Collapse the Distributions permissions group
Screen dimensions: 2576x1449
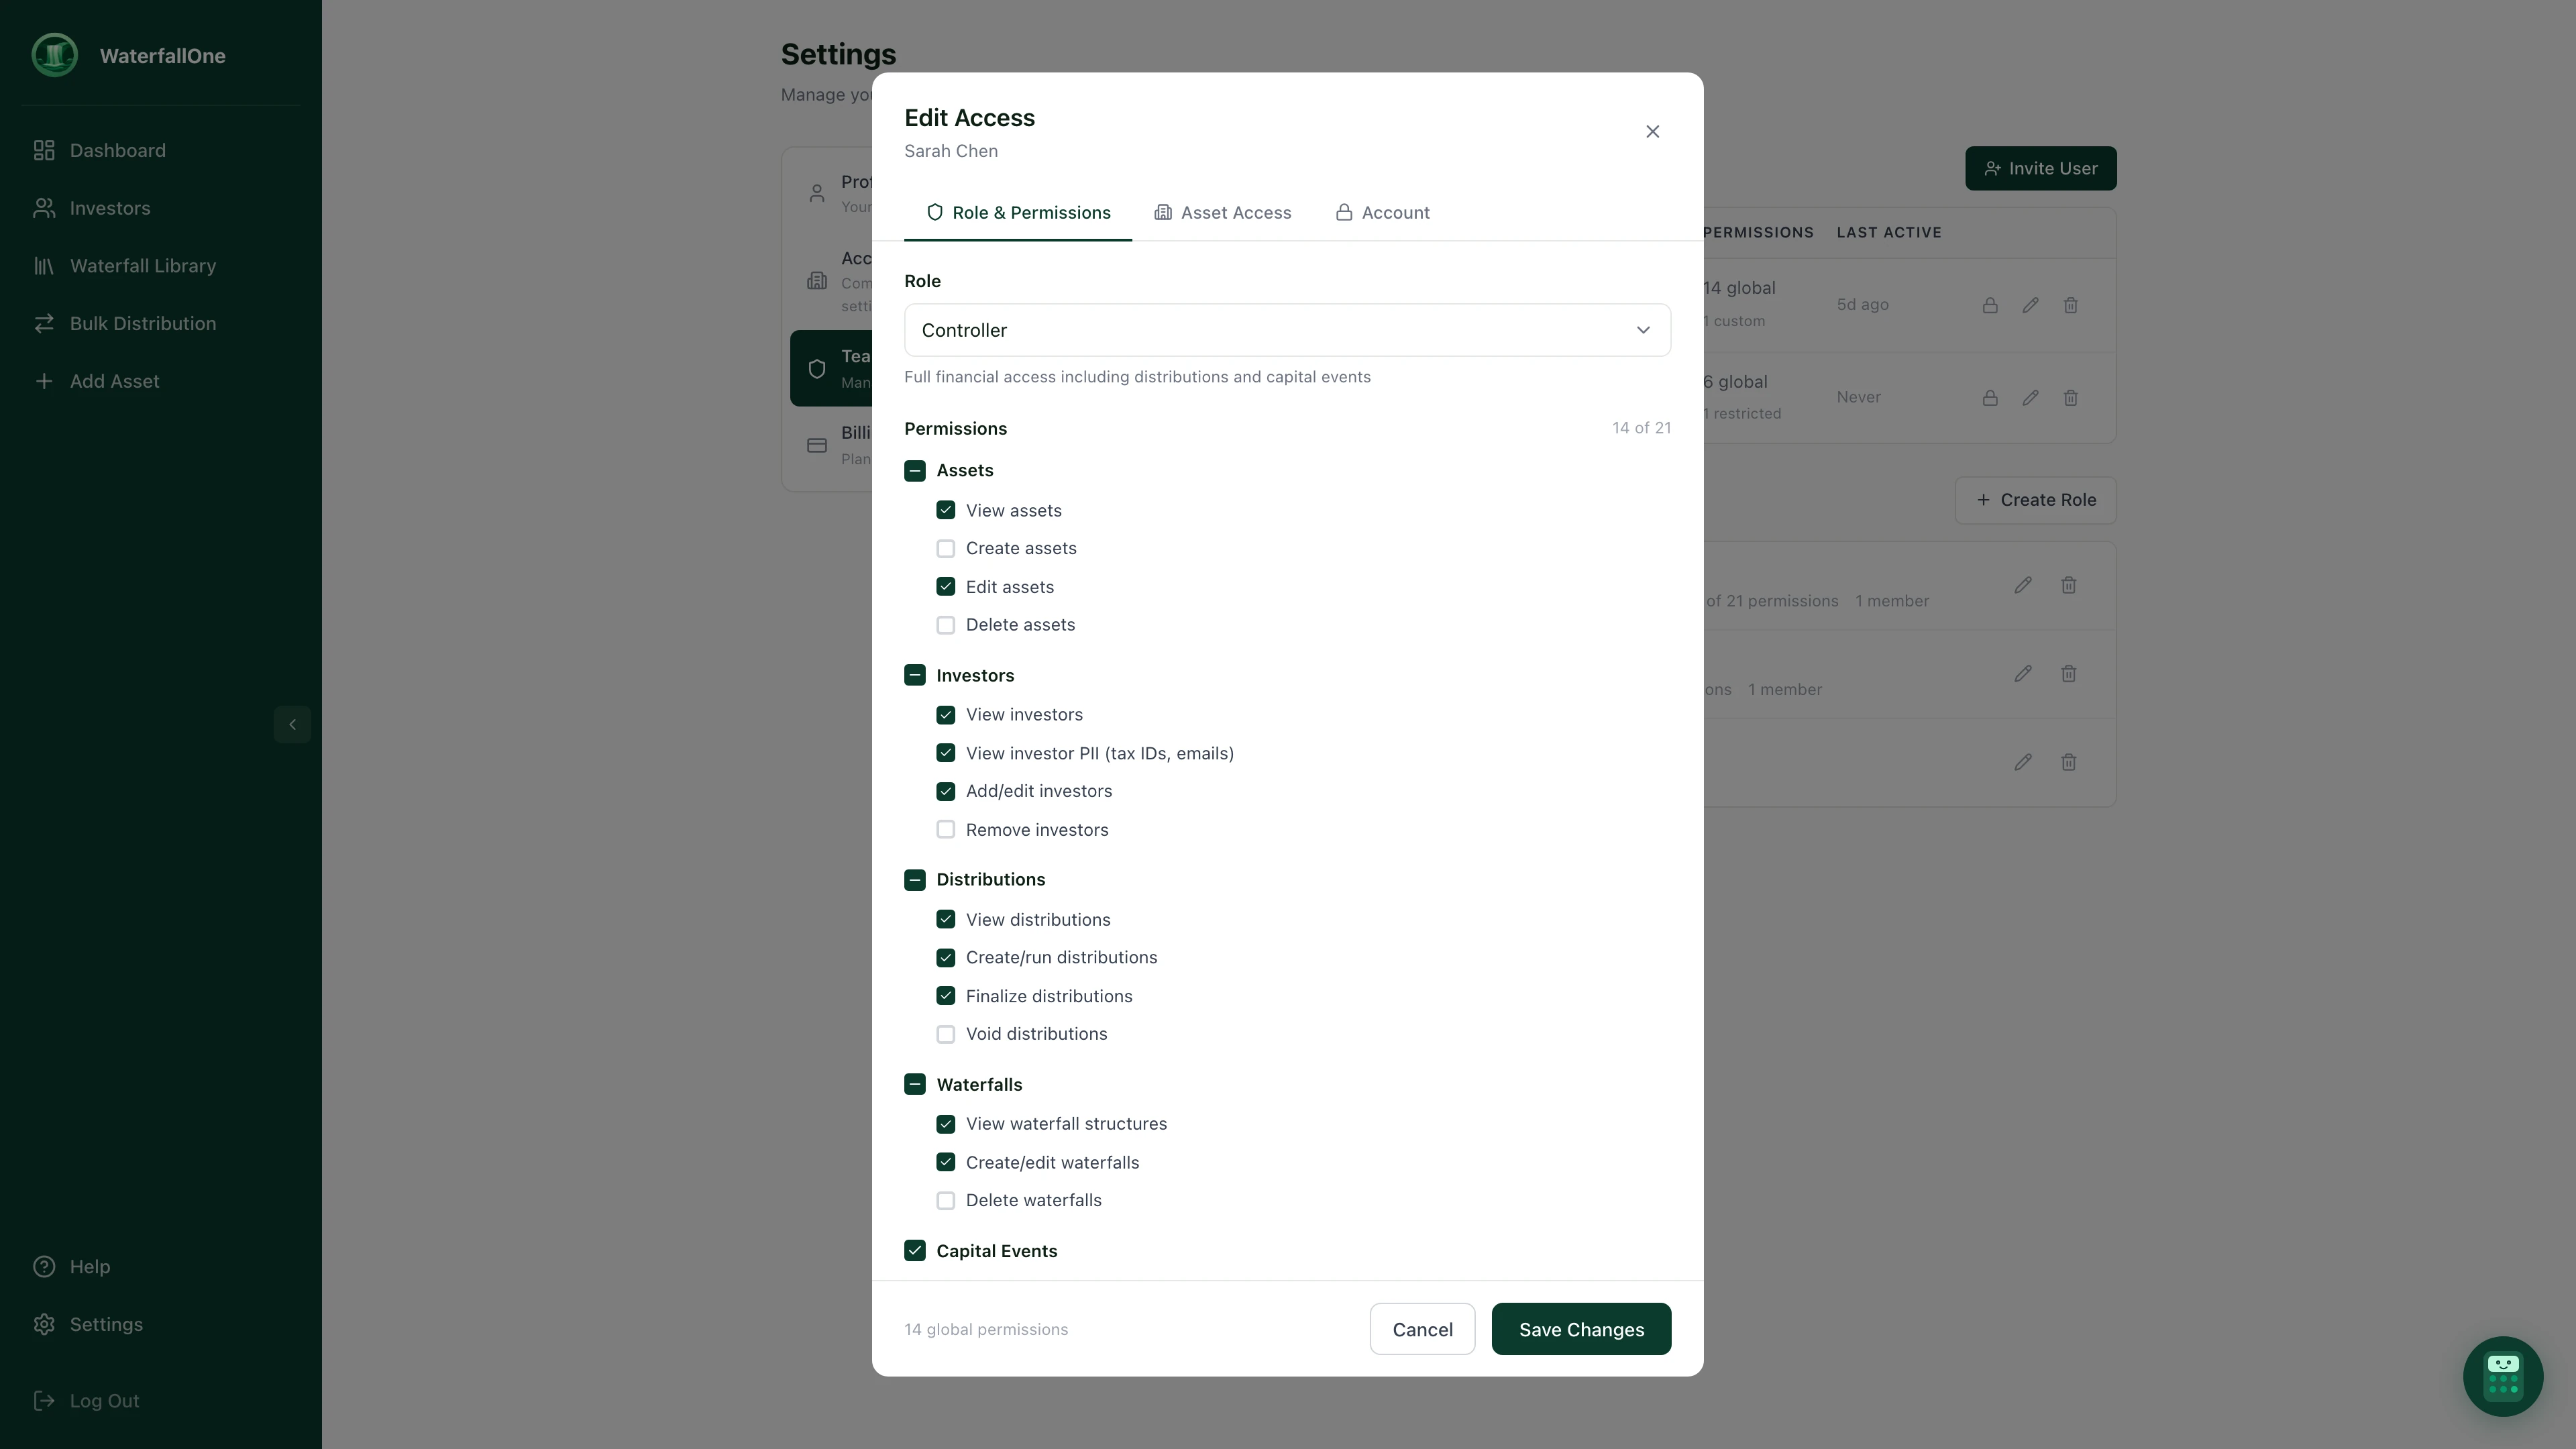pos(915,879)
